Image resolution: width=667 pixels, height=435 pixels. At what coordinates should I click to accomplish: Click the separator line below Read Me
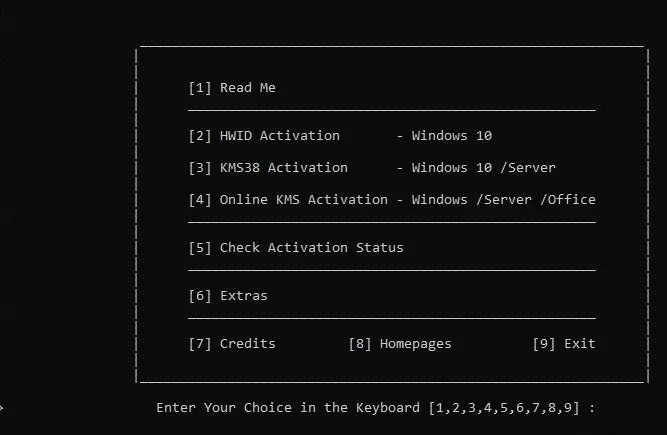pyautogui.click(x=392, y=111)
